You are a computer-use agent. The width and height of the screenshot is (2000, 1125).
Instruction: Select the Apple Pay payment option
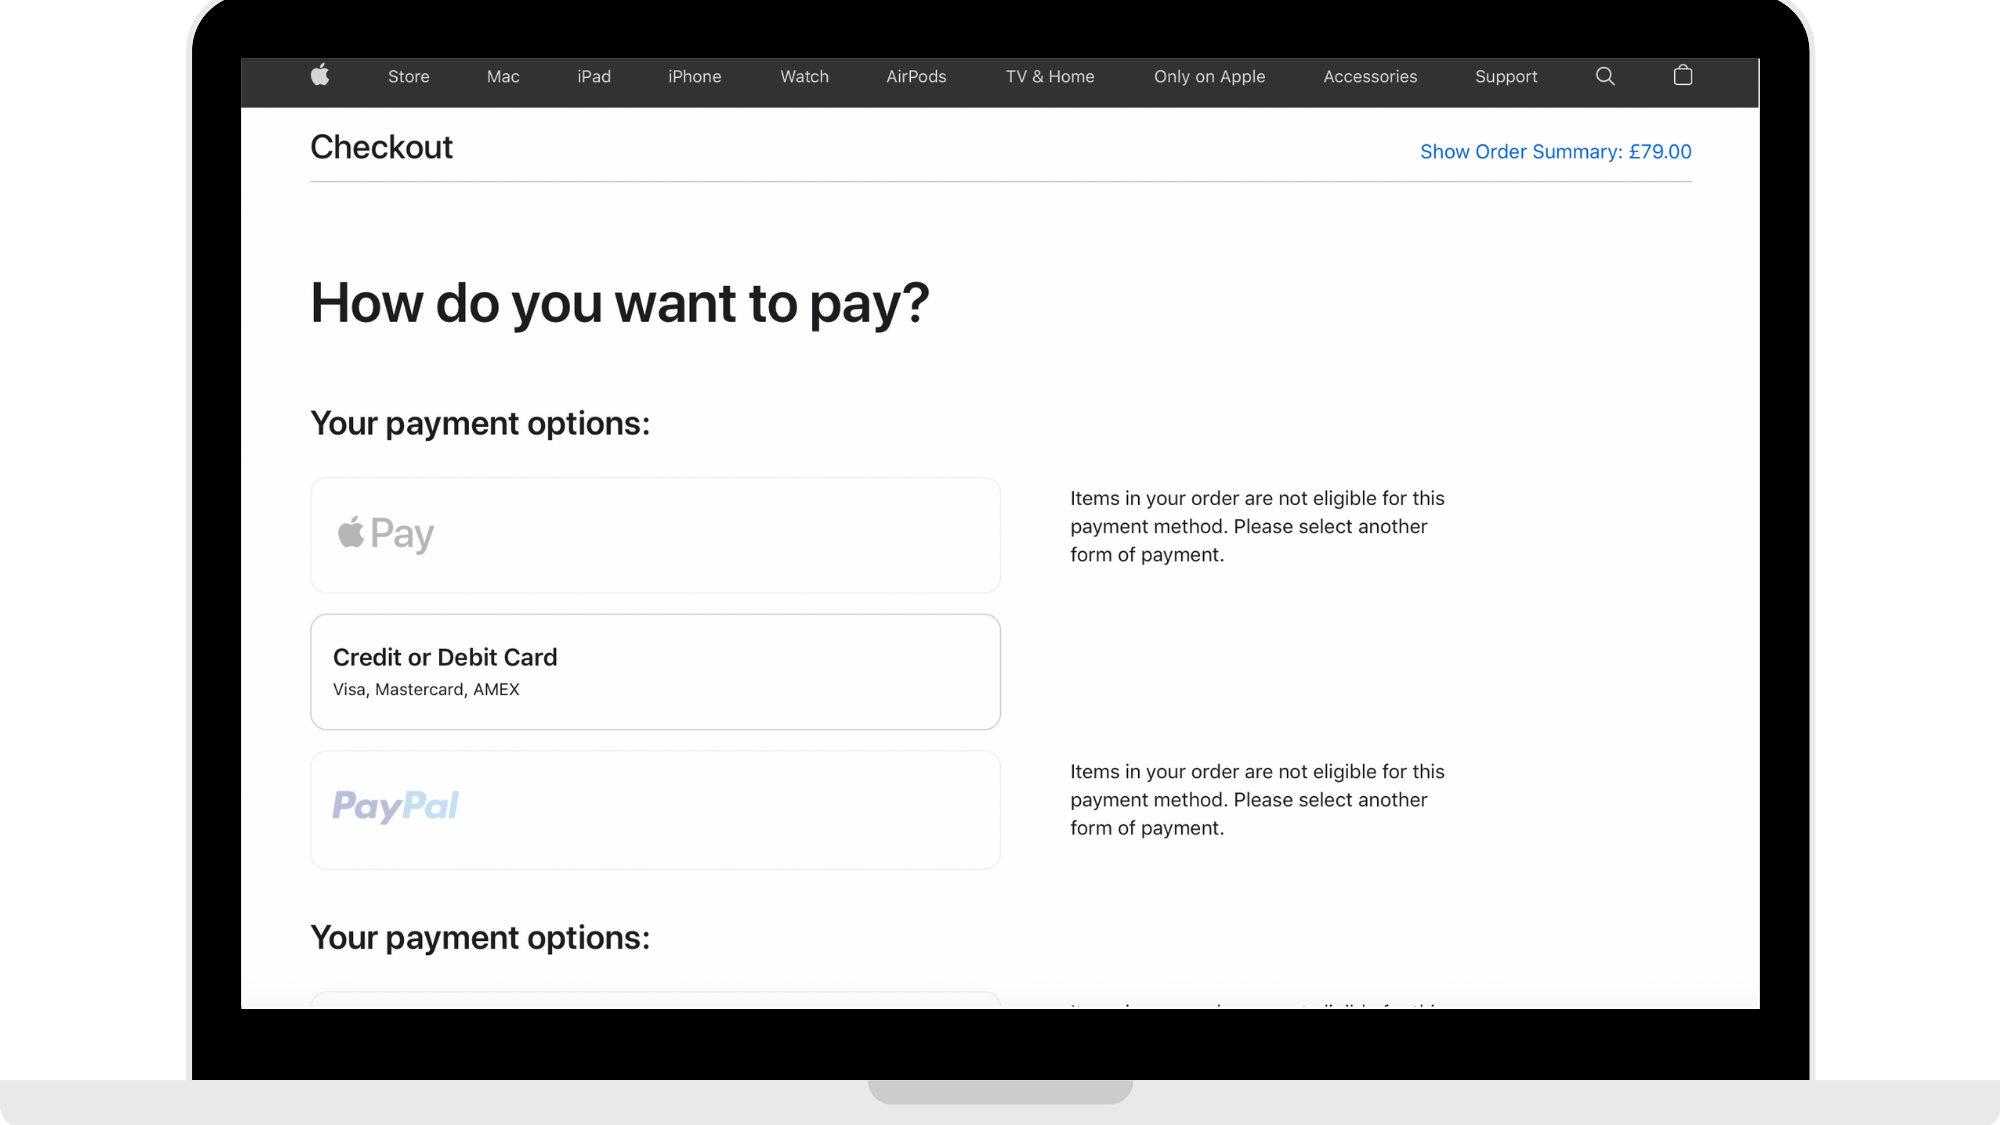[x=655, y=535]
